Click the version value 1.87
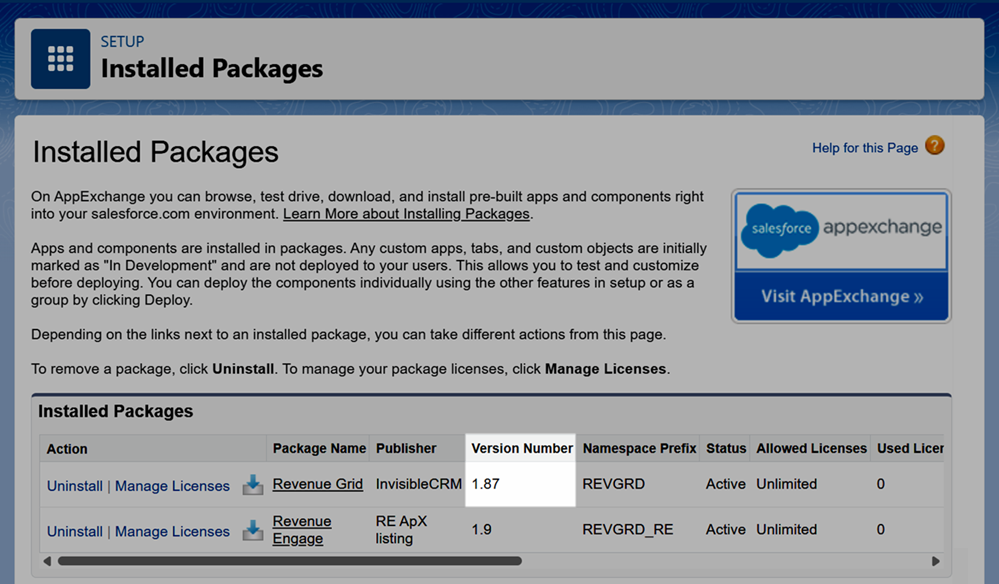Screen dimensions: 999x584 [485, 484]
